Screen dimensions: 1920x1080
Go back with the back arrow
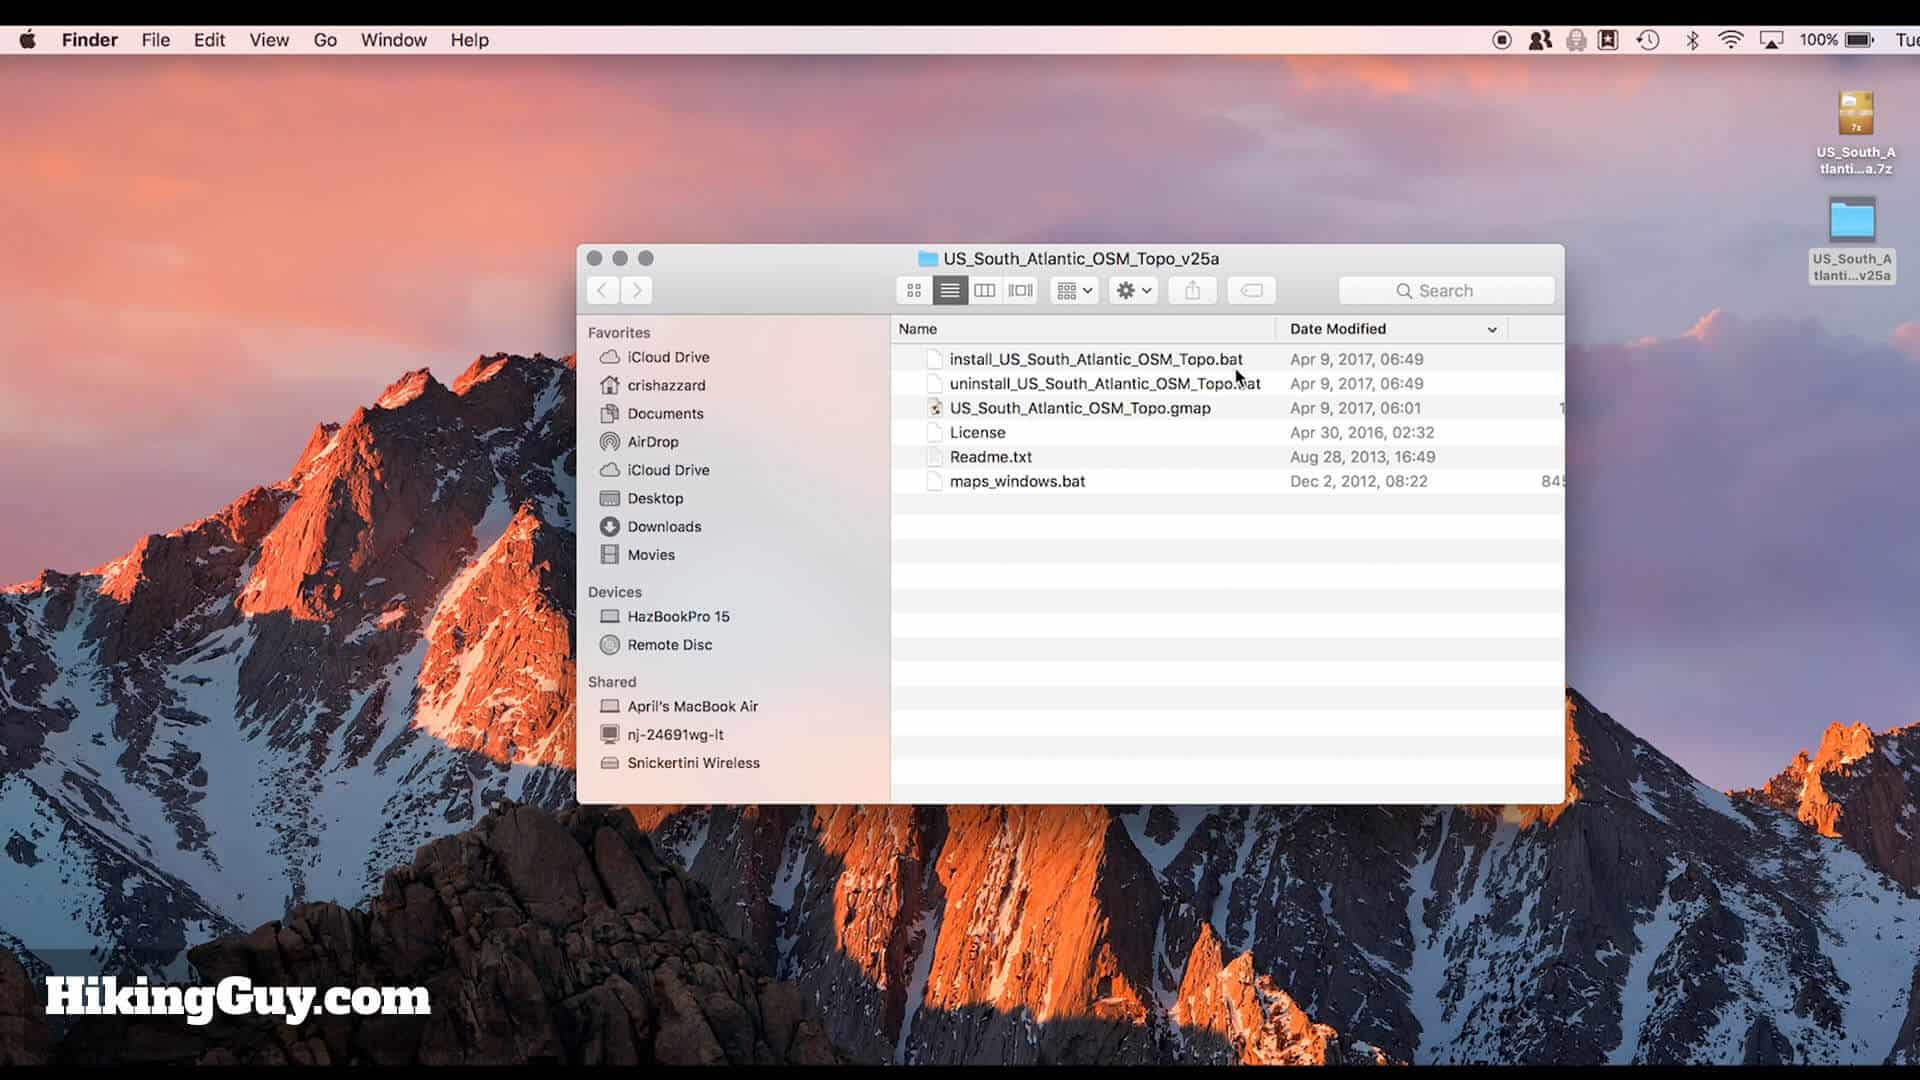click(x=602, y=291)
